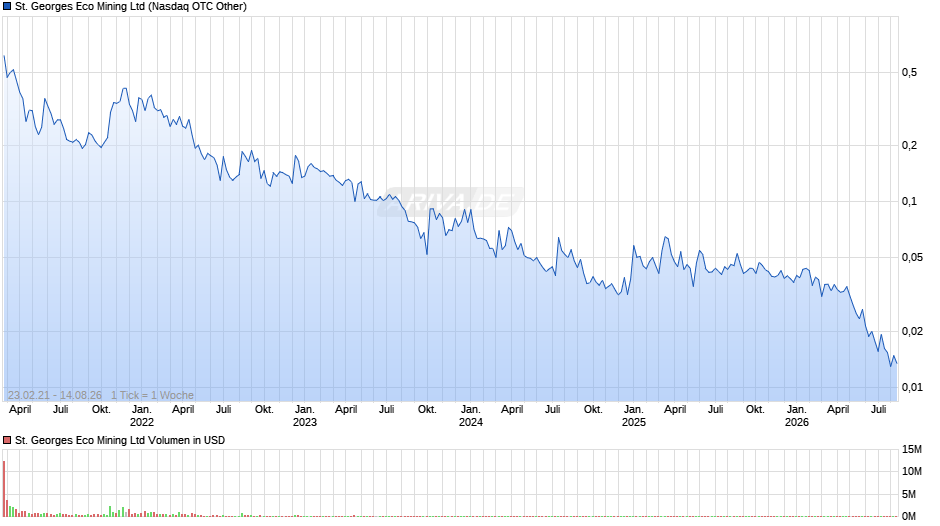Image resolution: width=940 pixels, height=526 pixels.
Task: Click the 0,05 price axis label
Action: pyautogui.click(x=912, y=257)
